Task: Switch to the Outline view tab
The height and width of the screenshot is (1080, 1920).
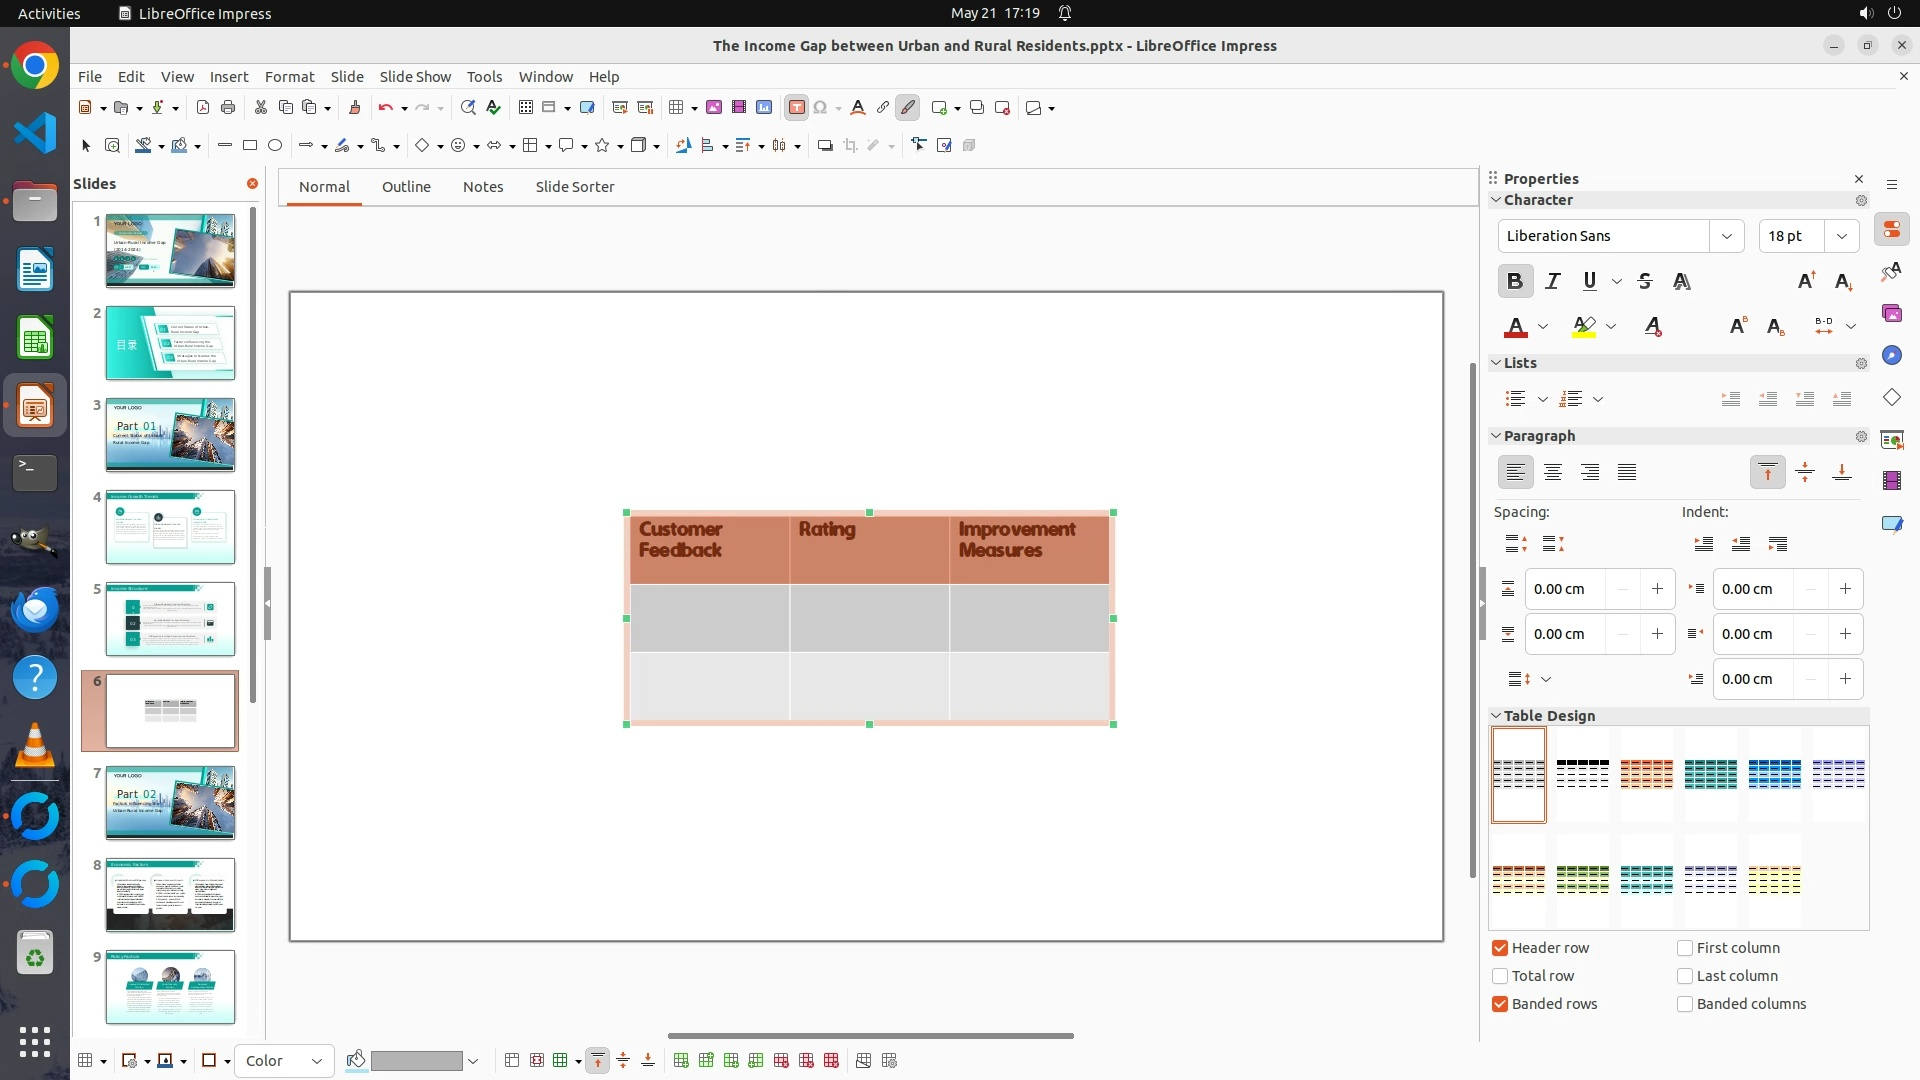Action: click(x=406, y=187)
